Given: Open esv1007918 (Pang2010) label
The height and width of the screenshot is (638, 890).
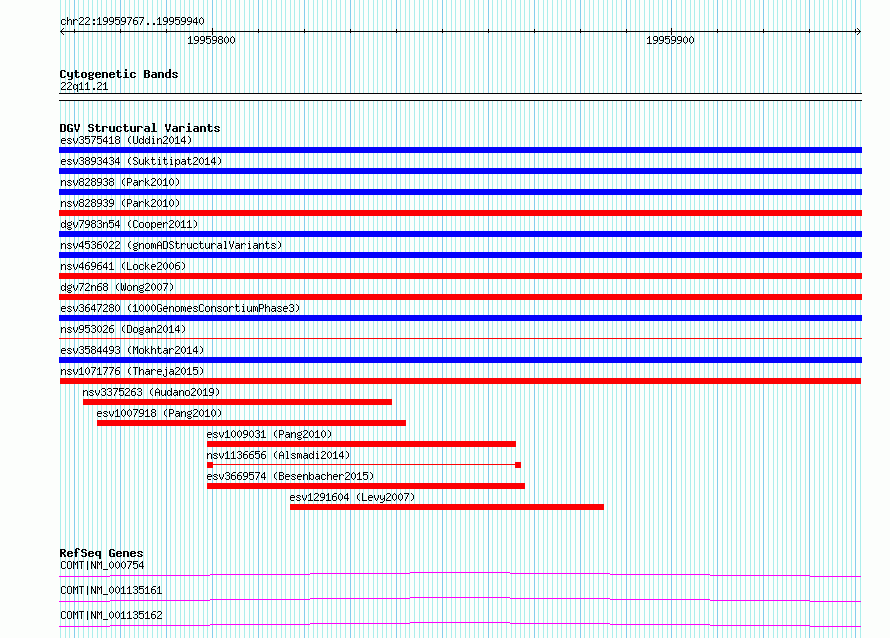Looking at the screenshot, I should (x=159, y=413).
